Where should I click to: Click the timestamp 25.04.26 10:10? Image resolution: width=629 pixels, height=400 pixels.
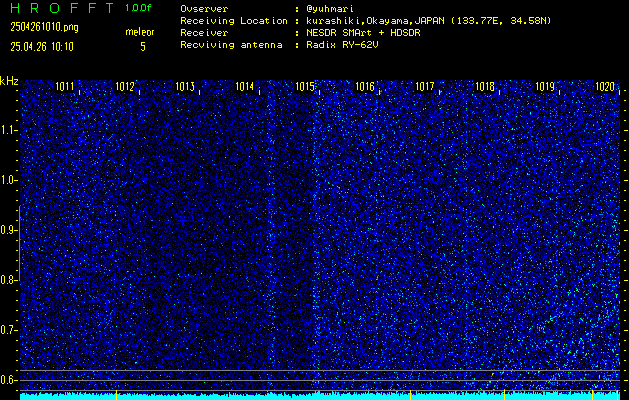(42, 47)
